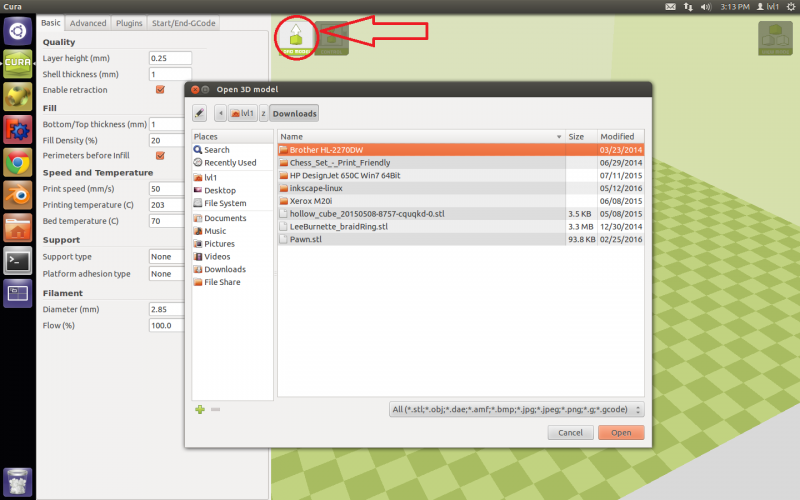
Task: Open the file type filter dropdown
Action: coord(516,409)
